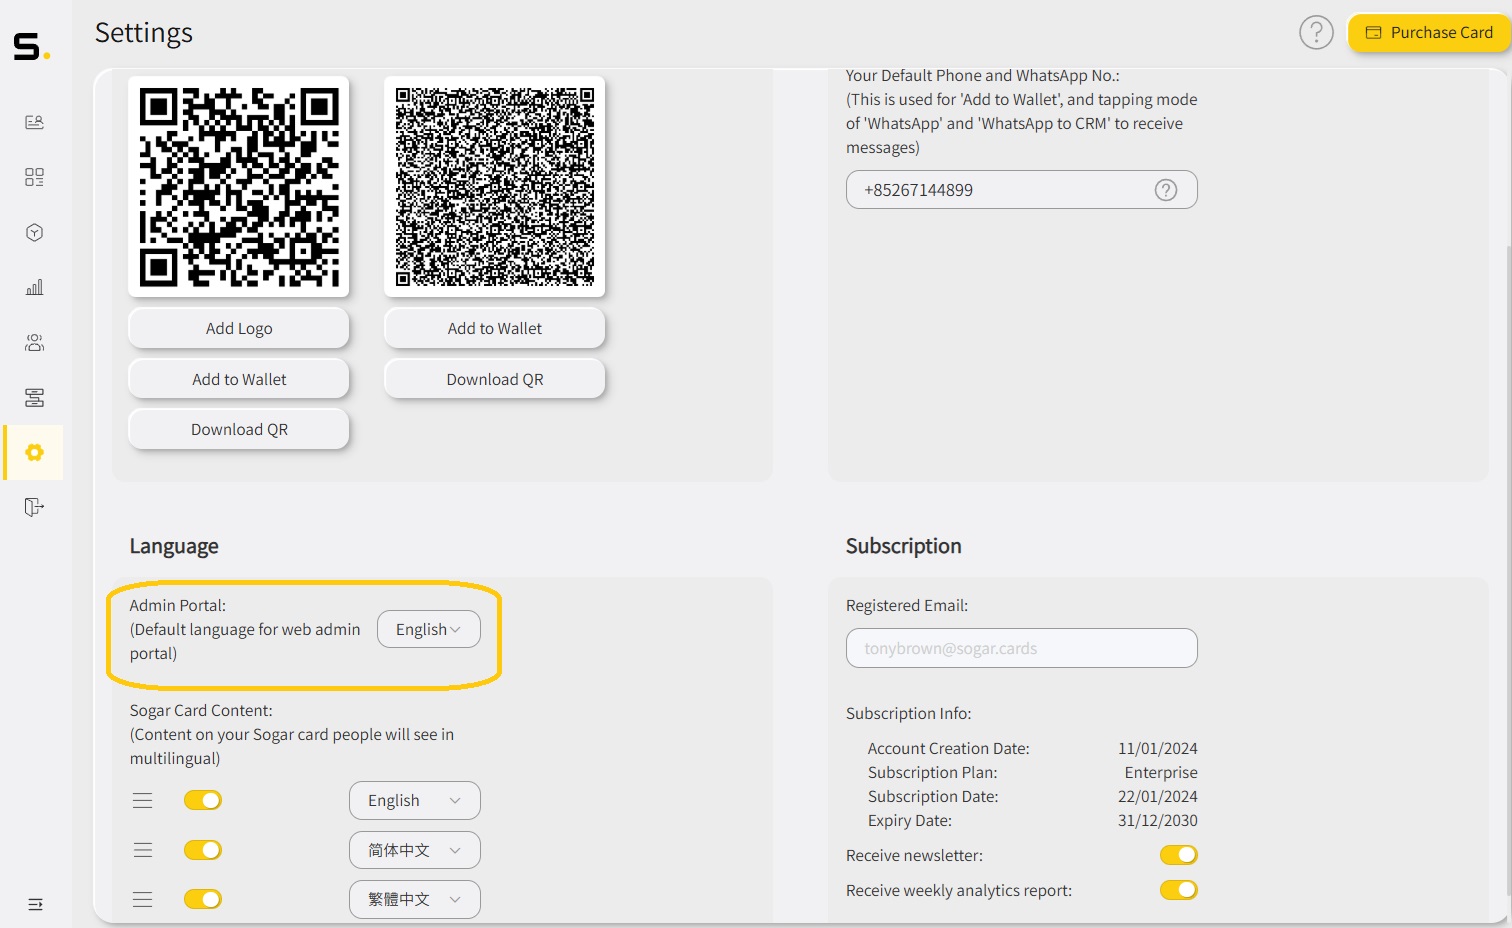Click the 'Receive newsletter:' label
This screenshot has width=1512, height=928.
coord(915,855)
